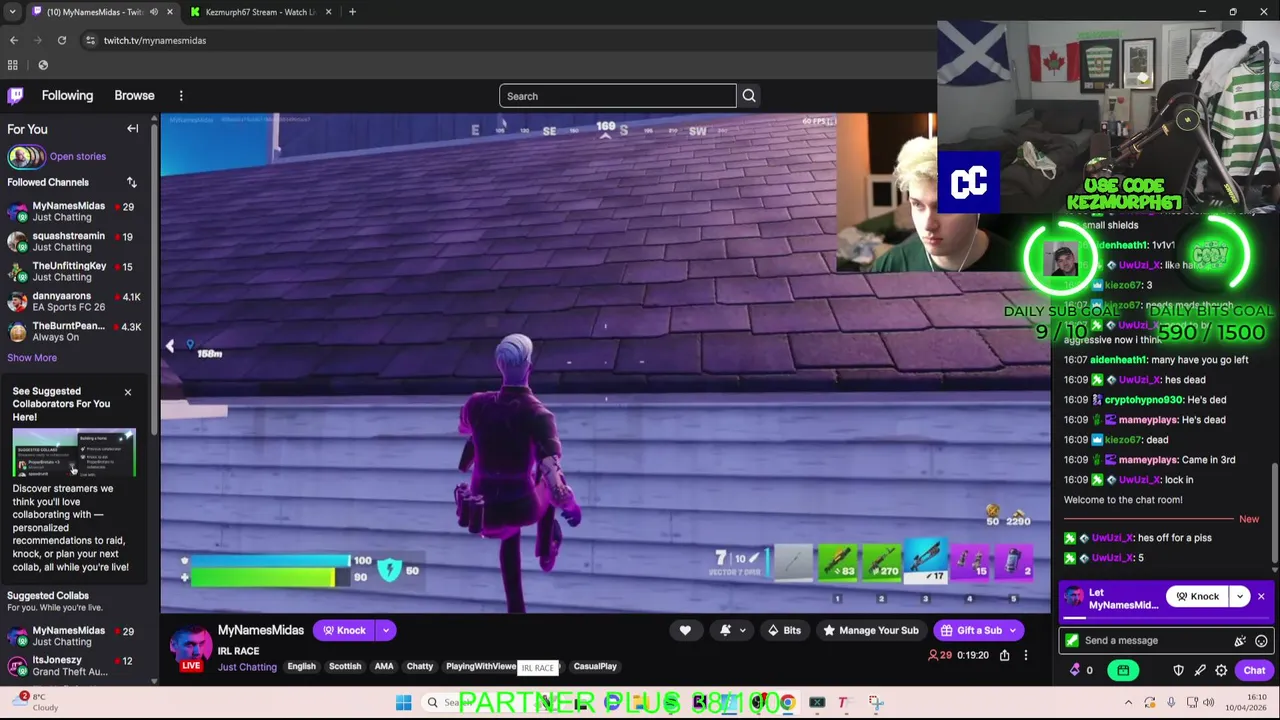Screen dimensions: 1280x720
Task: Click the Bits button
Action: (x=783, y=630)
